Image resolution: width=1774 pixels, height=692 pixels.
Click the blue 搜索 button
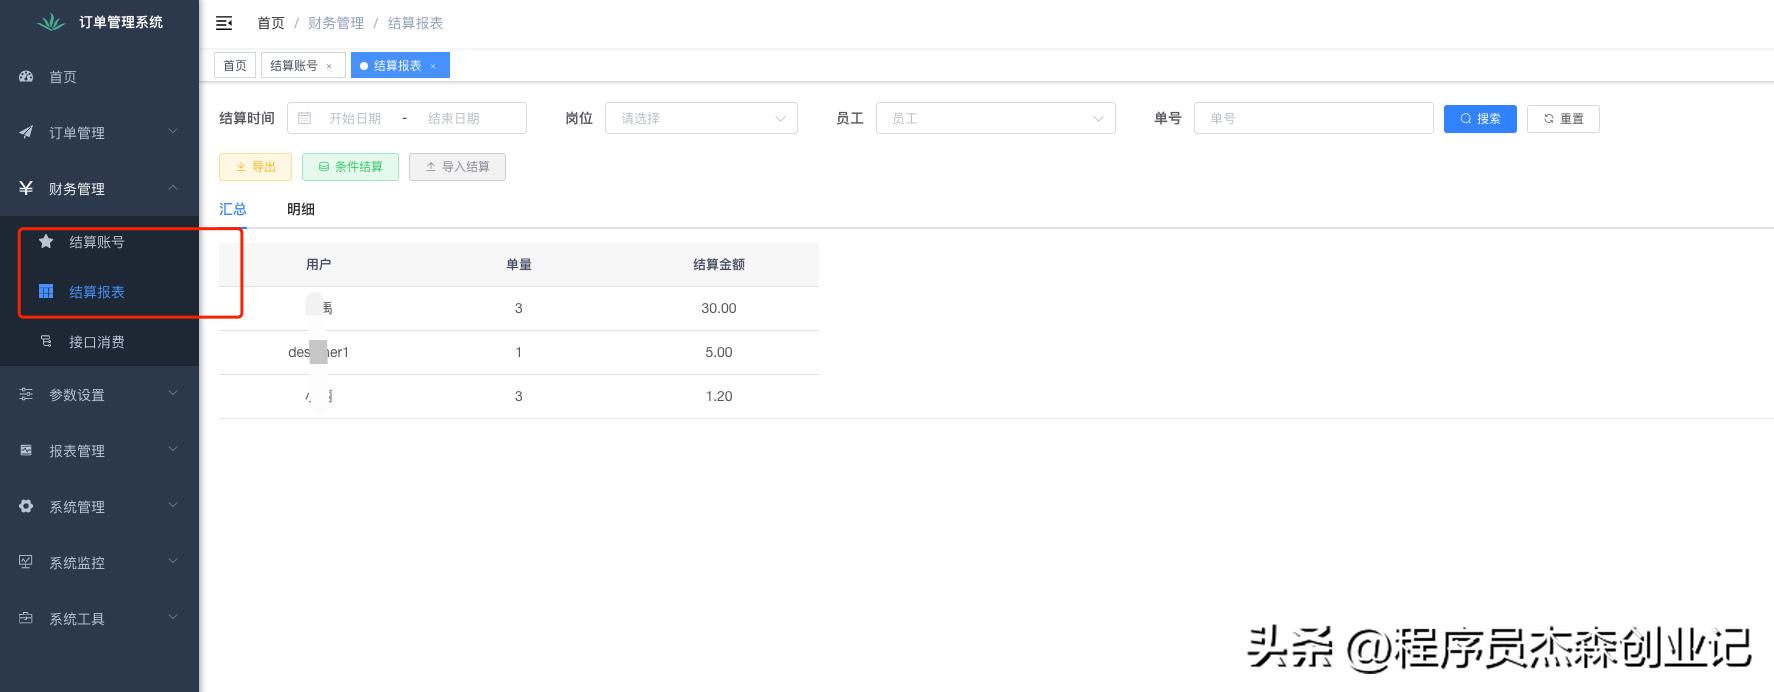point(1480,118)
